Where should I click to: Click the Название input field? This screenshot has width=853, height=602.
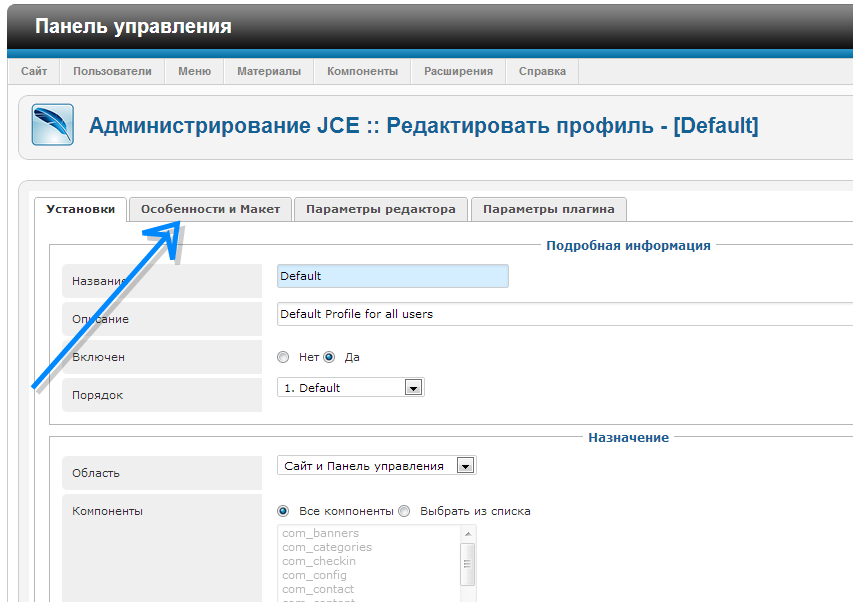tap(392, 276)
